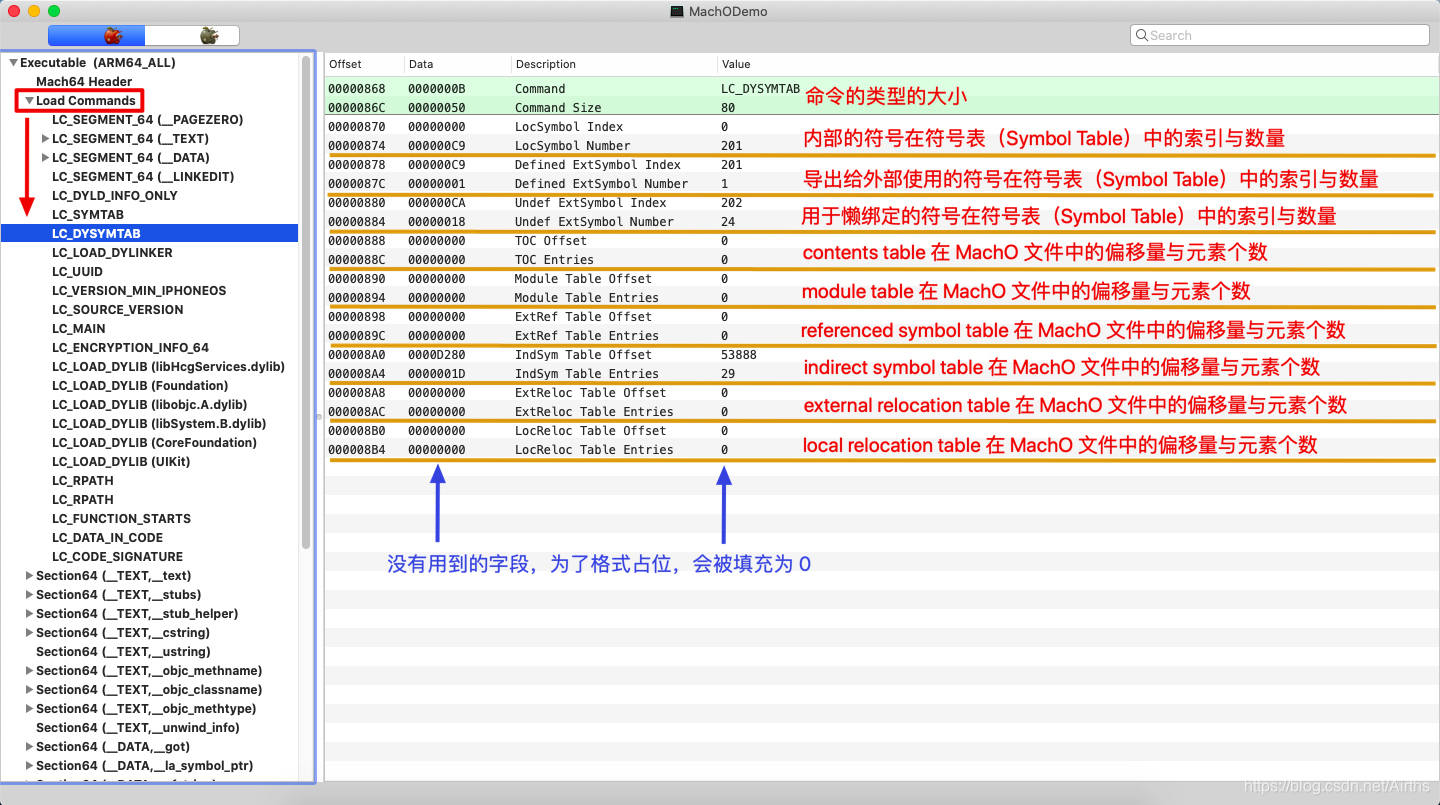
Task: Select the red apple RAW view toggle
Action: click(97, 36)
